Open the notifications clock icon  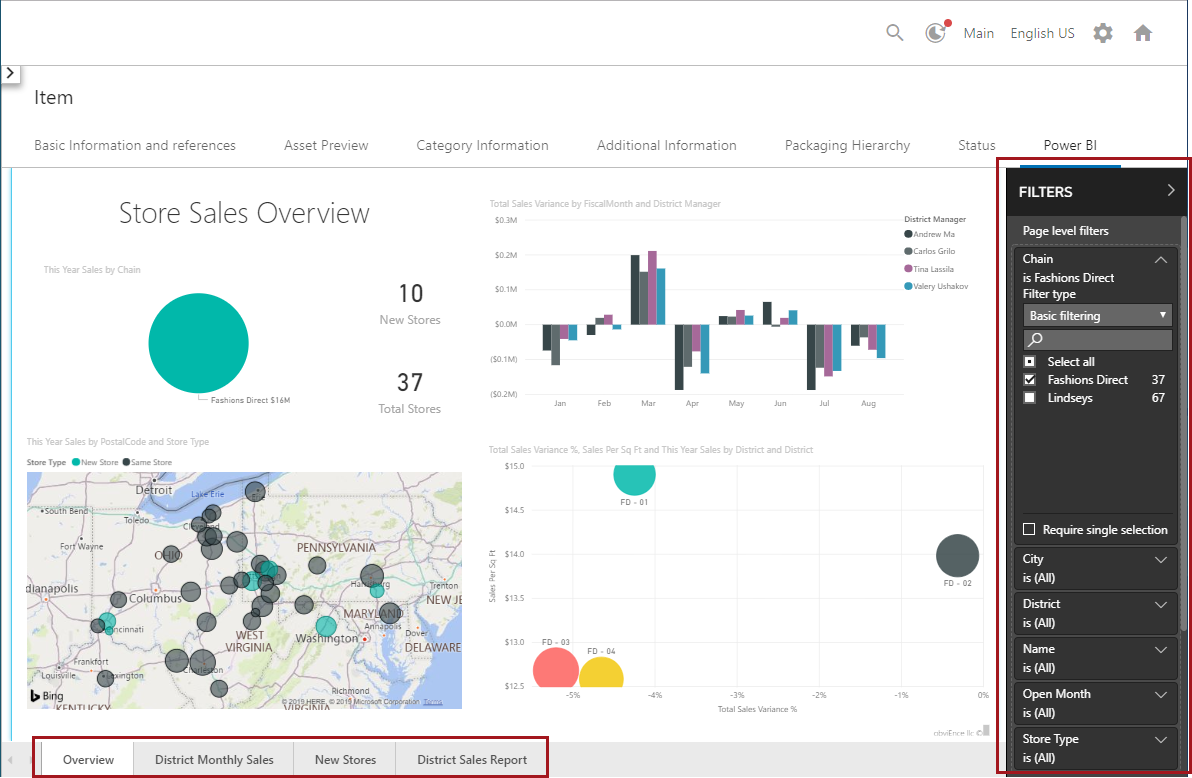935,33
